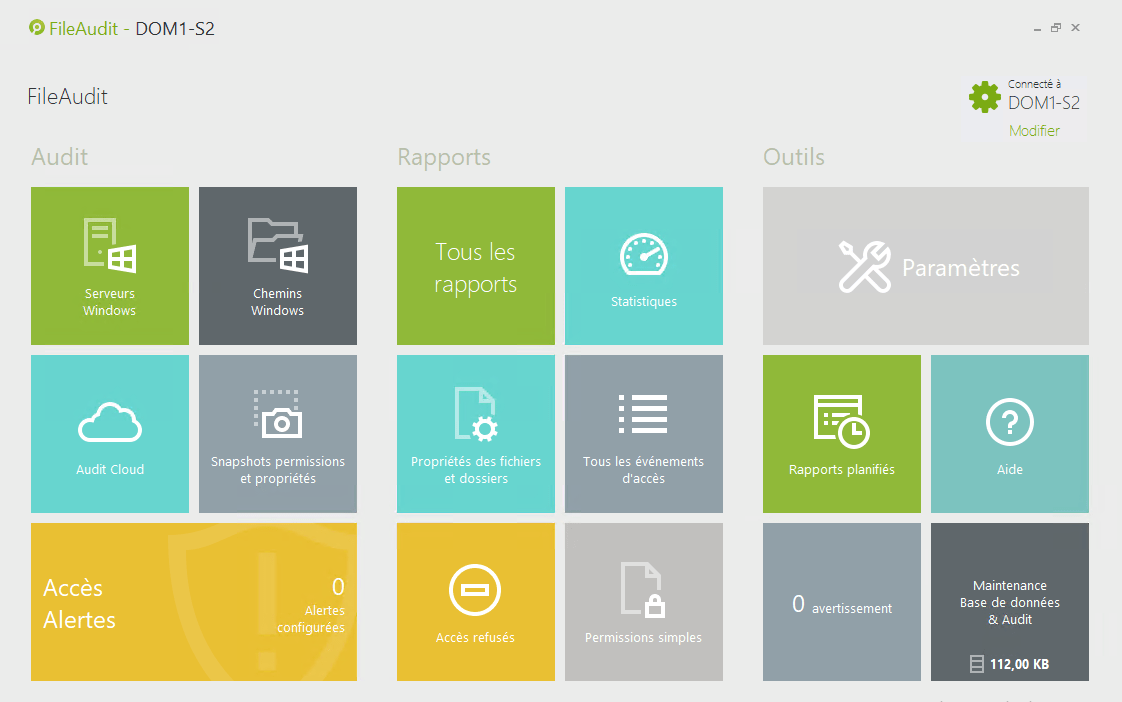Click the 112,00 KB database size indicator
Screen dimensions: 1122x702
click(1009, 664)
